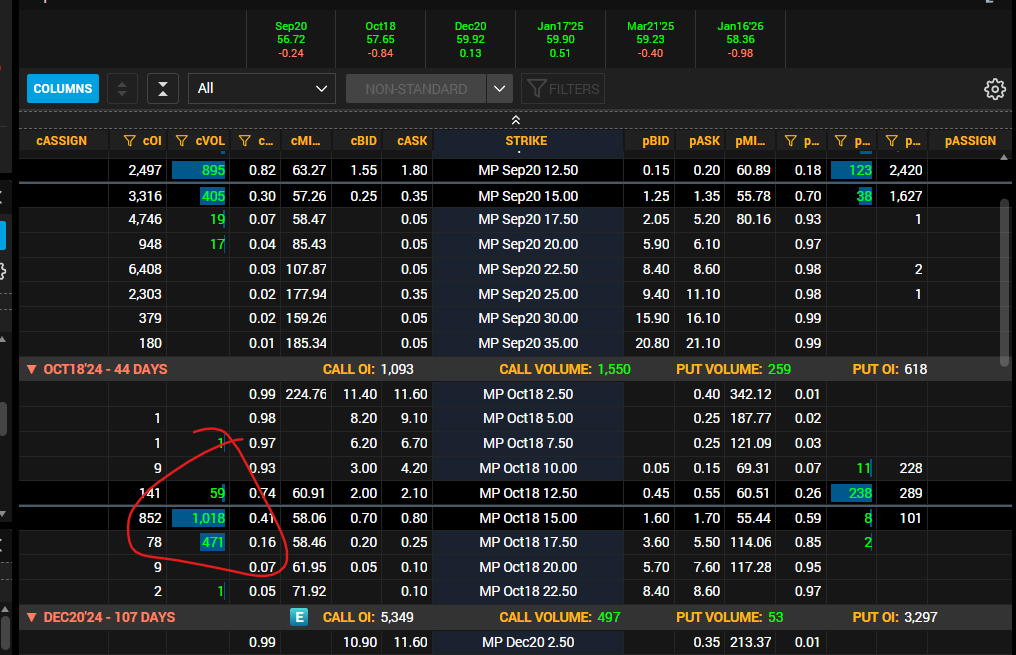Viewport: 1016px width, 655px height.
Task: Click the up/down sort stepper button
Action: tap(122, 89)
